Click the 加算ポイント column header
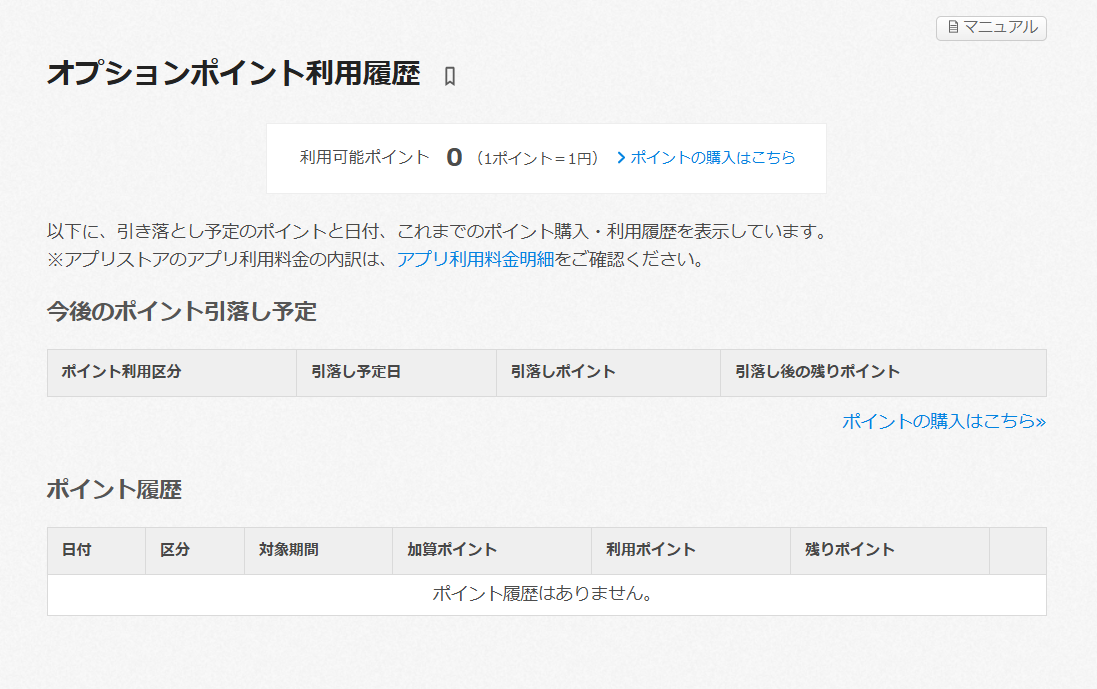 click(452, 550)
